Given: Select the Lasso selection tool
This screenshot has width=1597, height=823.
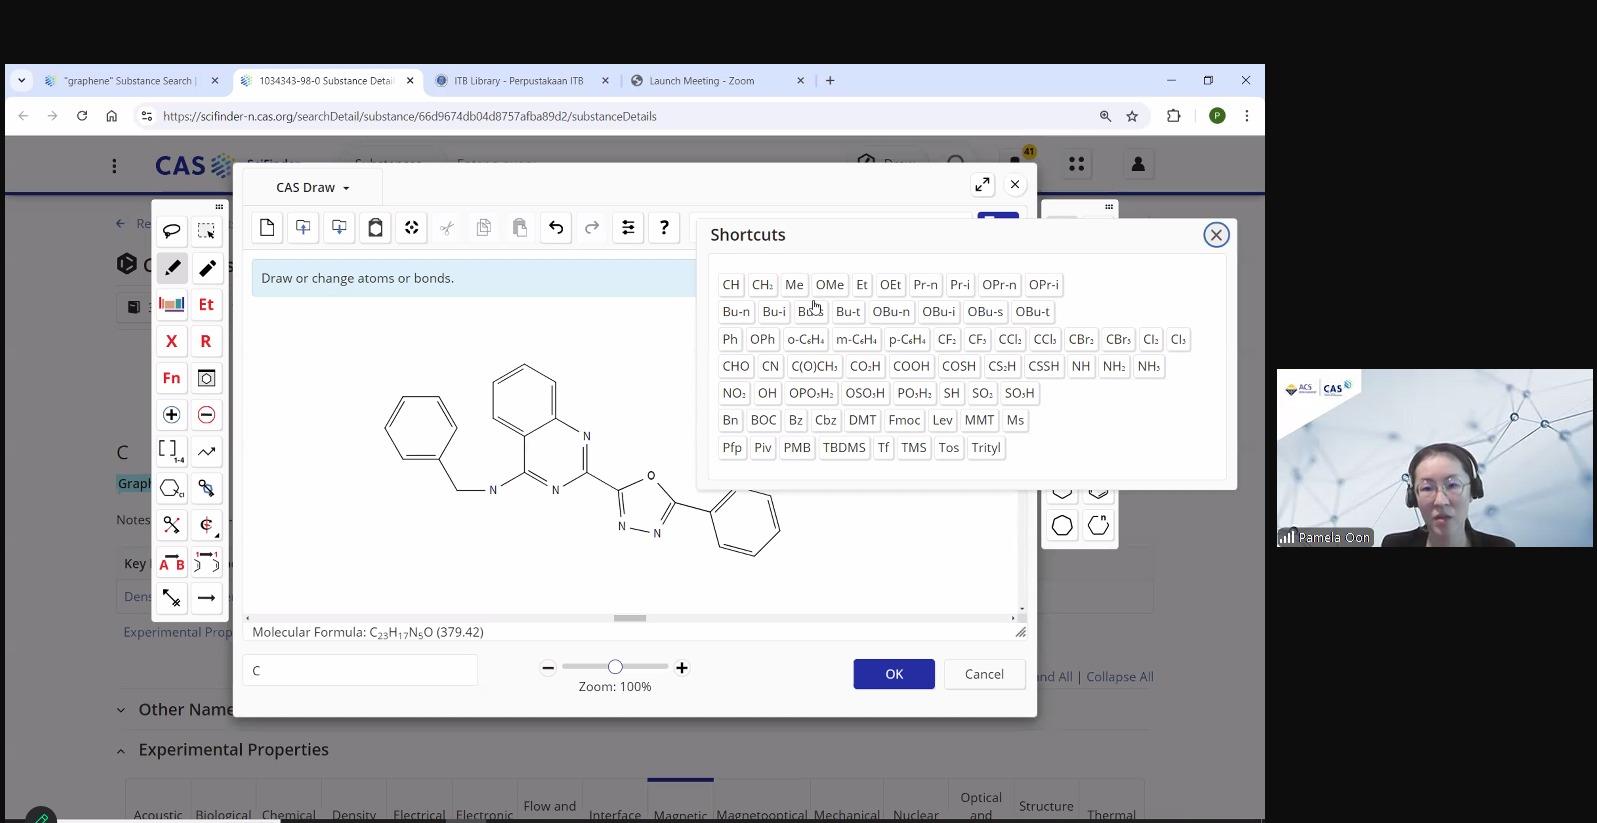Looking at the screenshot, I should 171,231.
